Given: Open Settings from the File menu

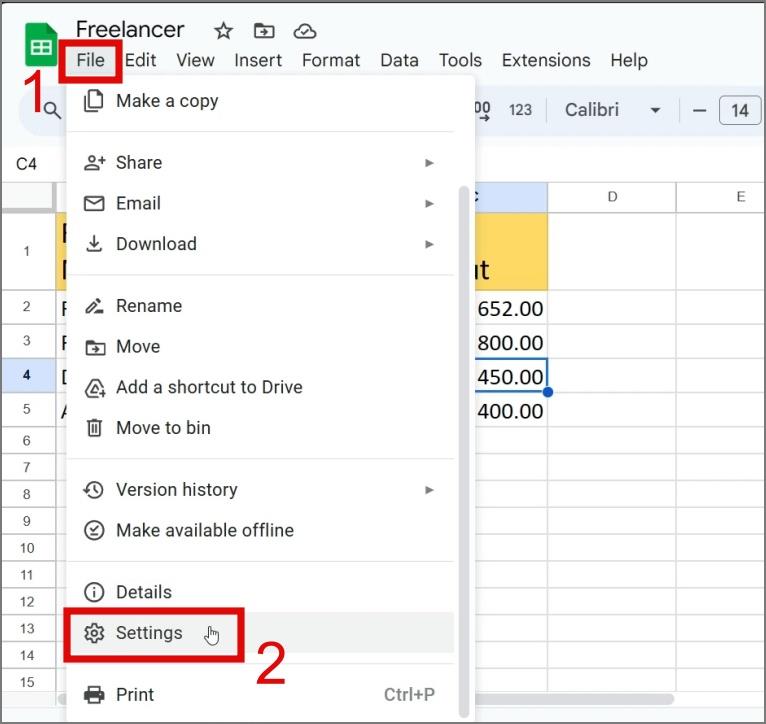Looking at the screenshot, I should pyautogui.click(x=260, y=633).
